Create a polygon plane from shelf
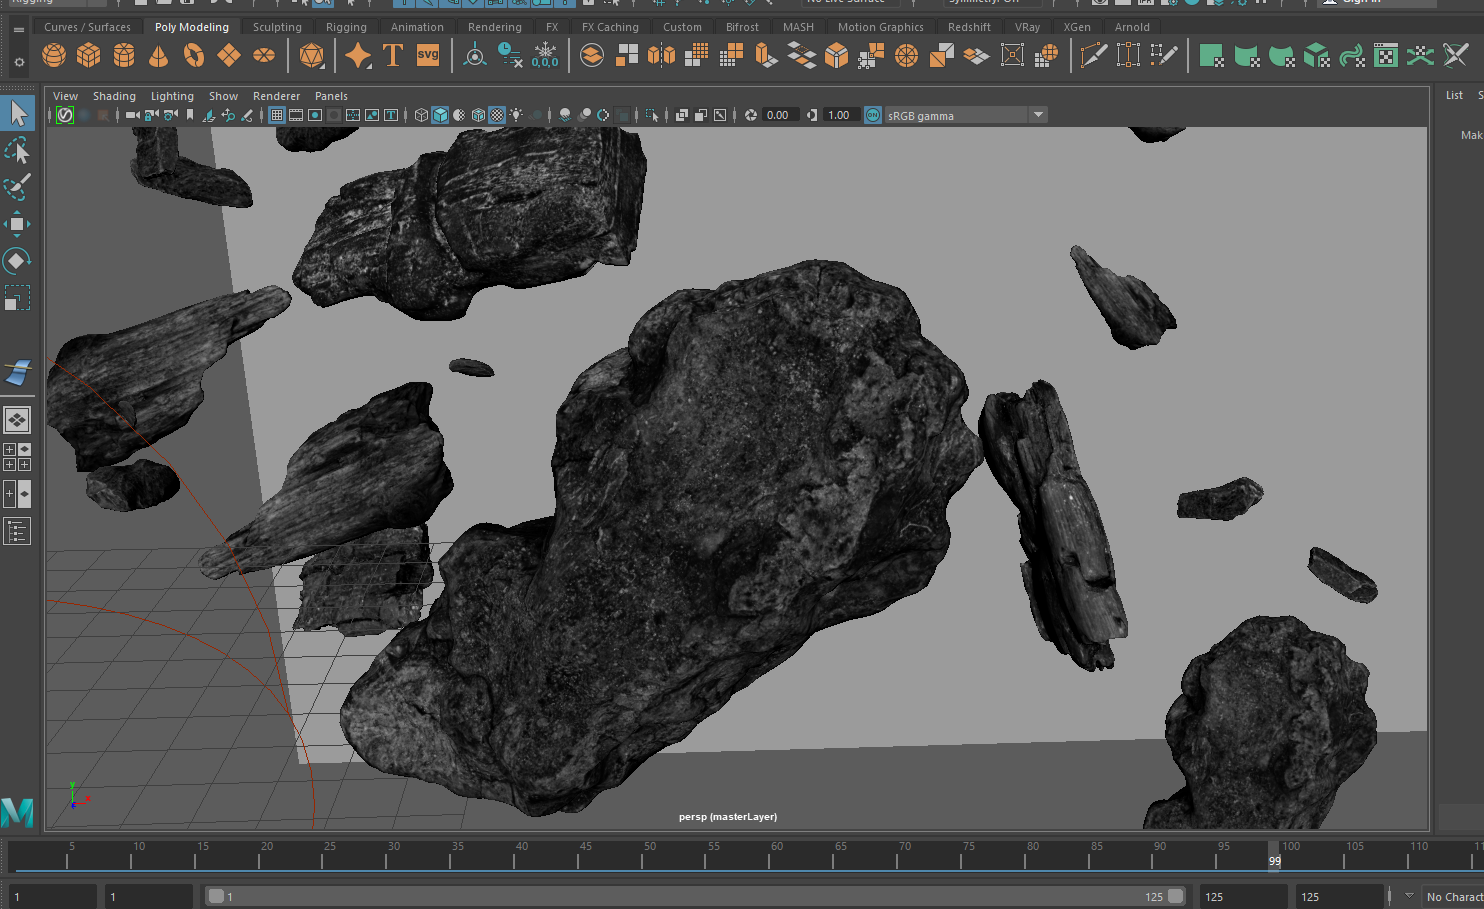The height and width of the screenshot is (909, 1484). [229, 56]
